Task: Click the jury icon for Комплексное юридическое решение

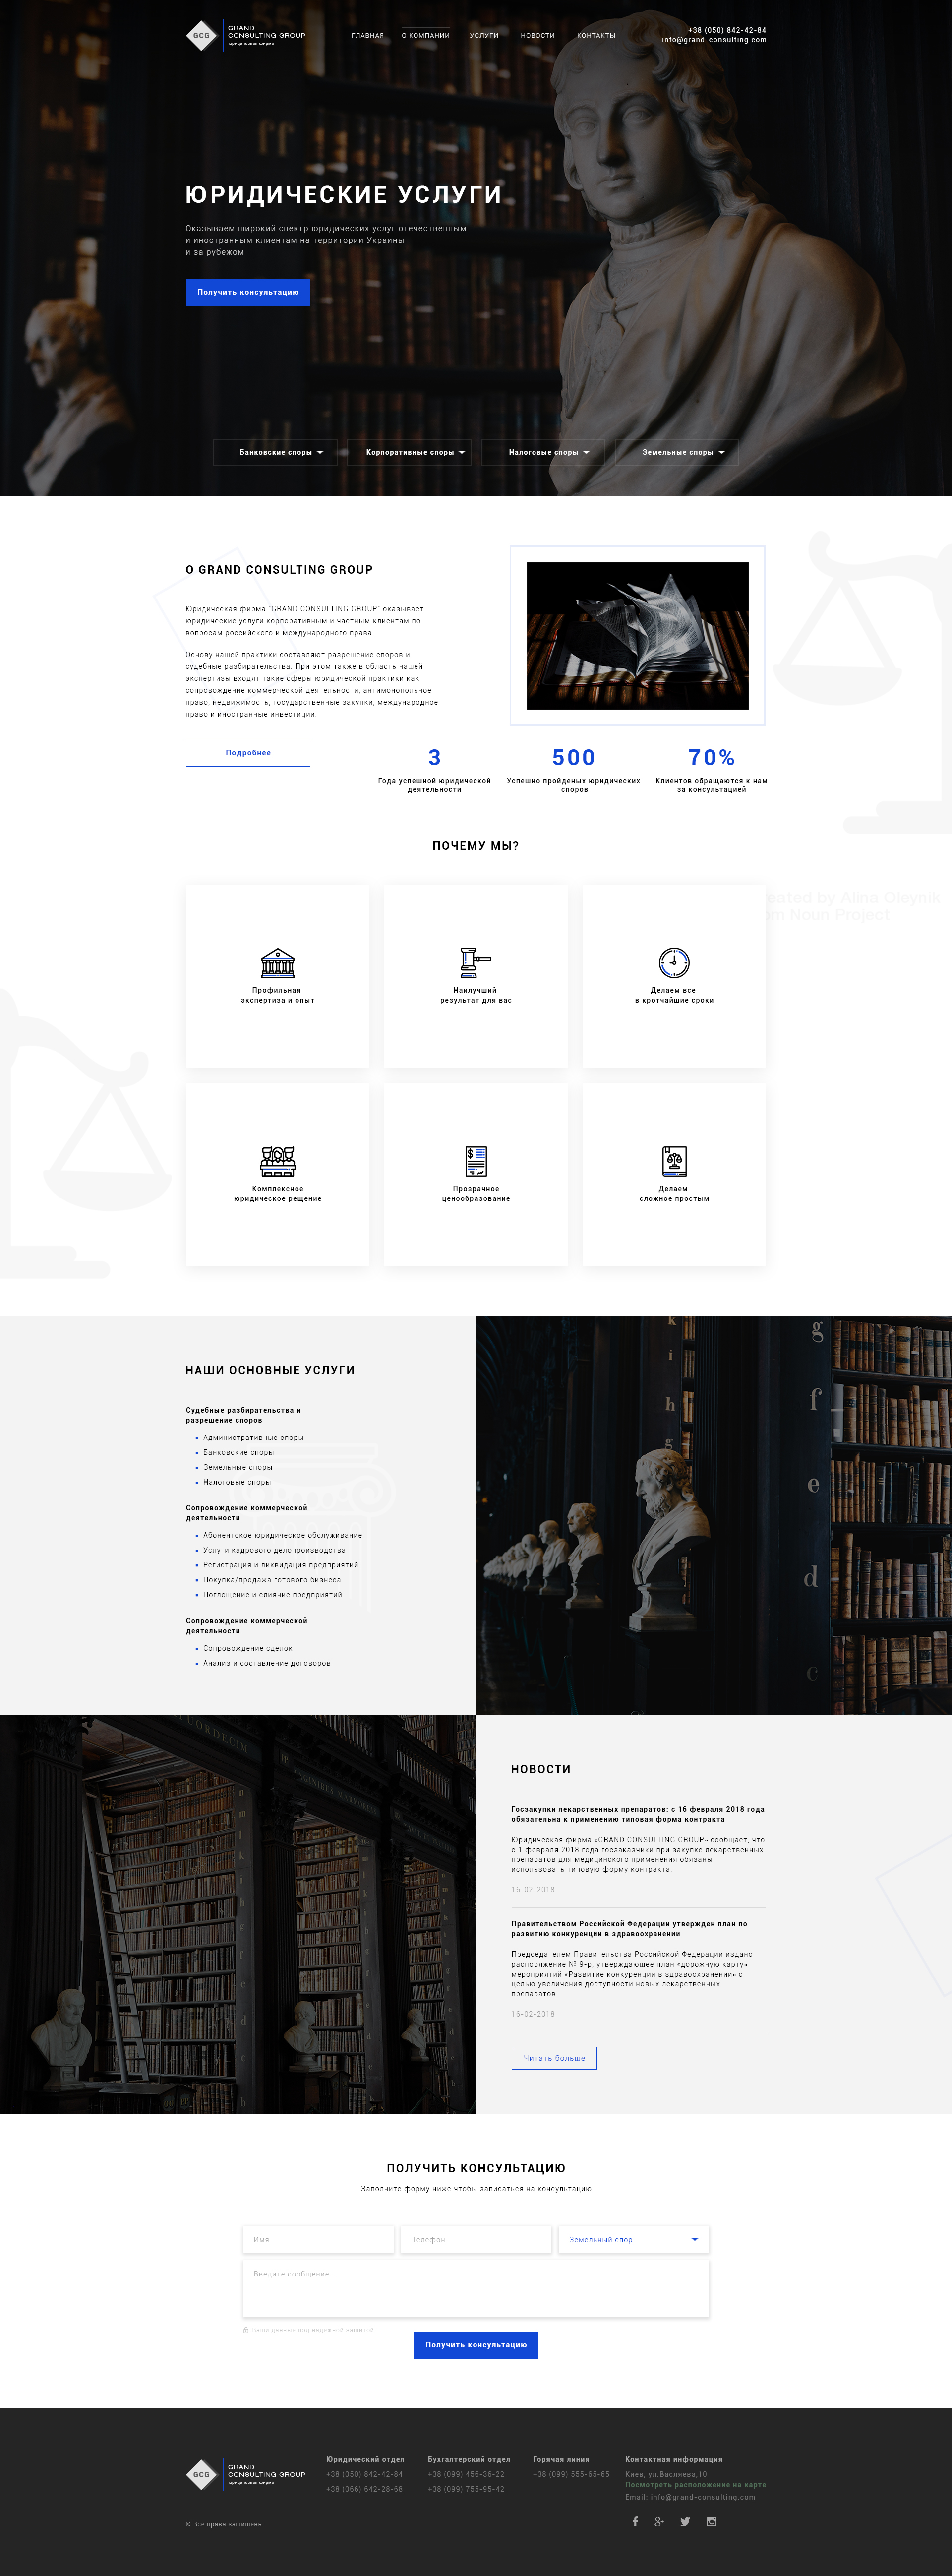Action: click(277, 1161)
